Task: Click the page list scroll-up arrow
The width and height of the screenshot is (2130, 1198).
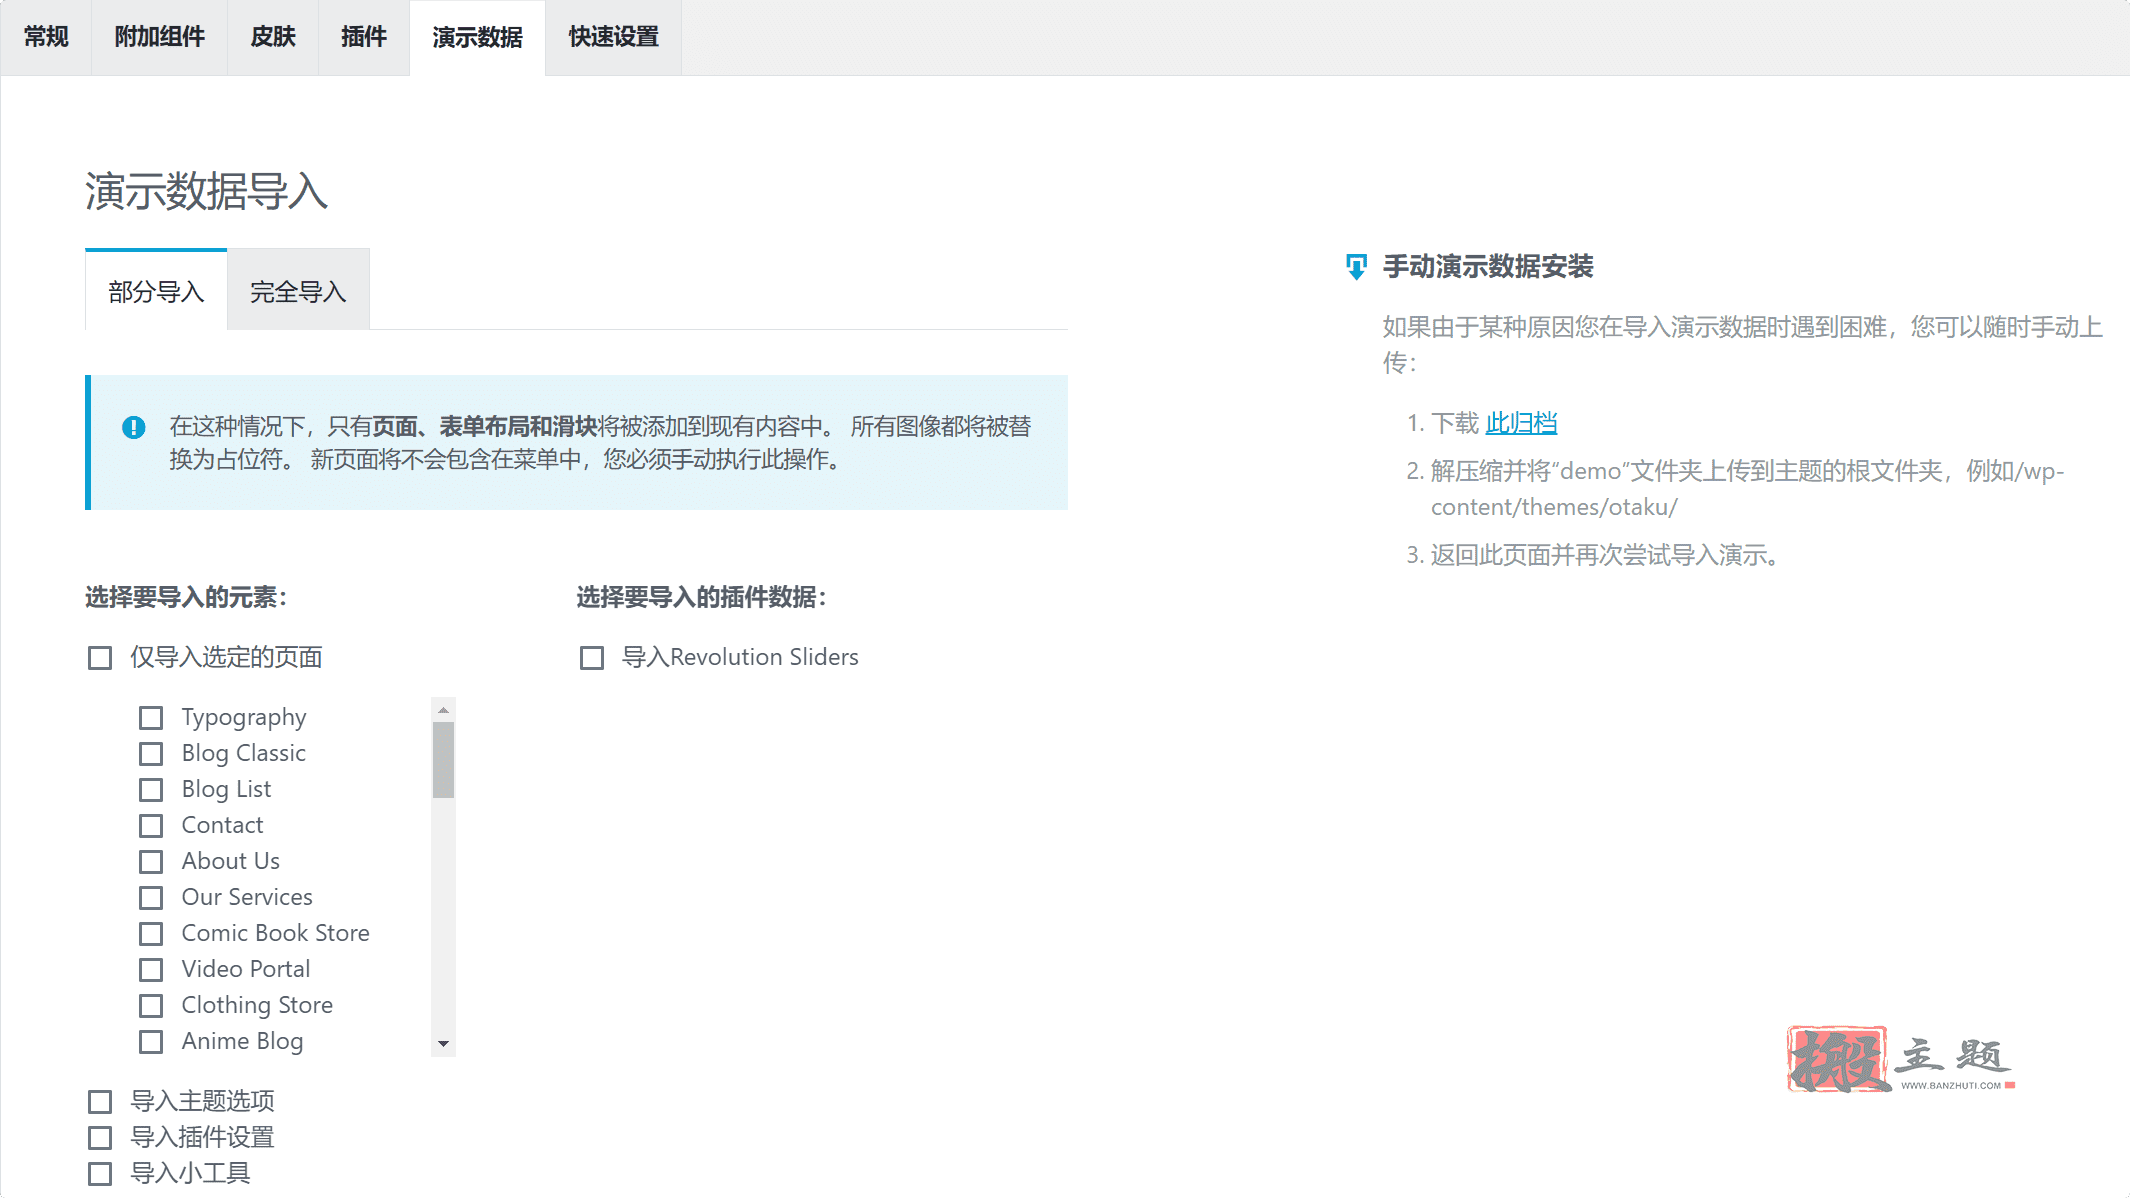Action: point(443,709)
